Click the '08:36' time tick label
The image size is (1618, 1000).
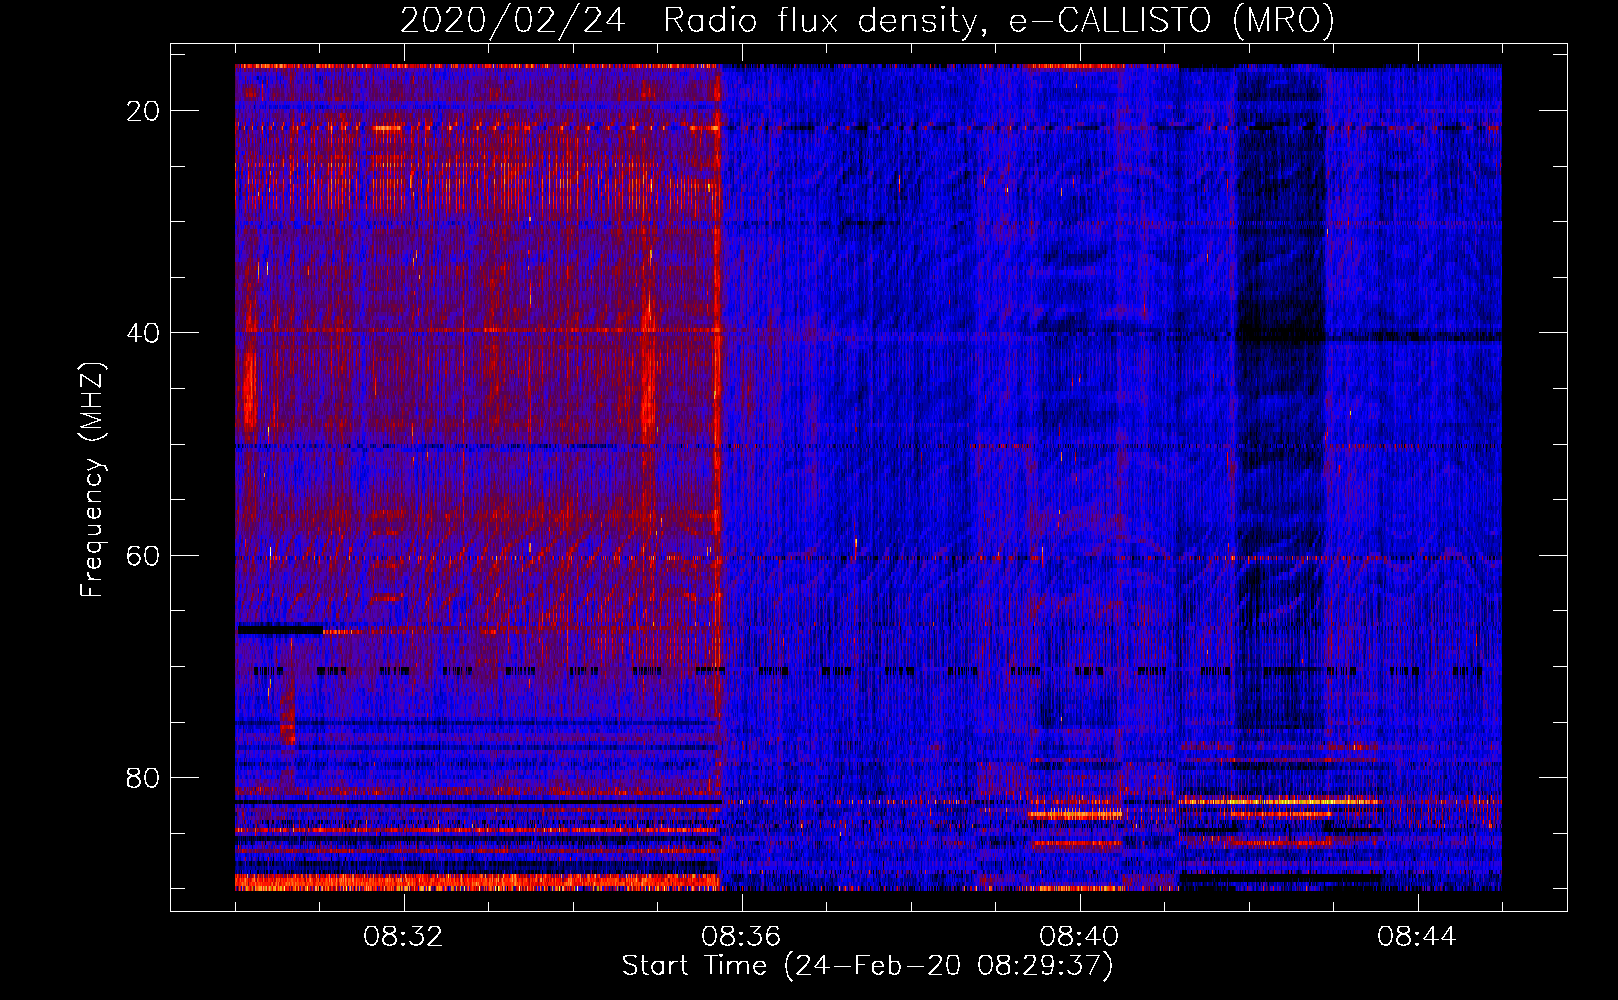[741, 937]
